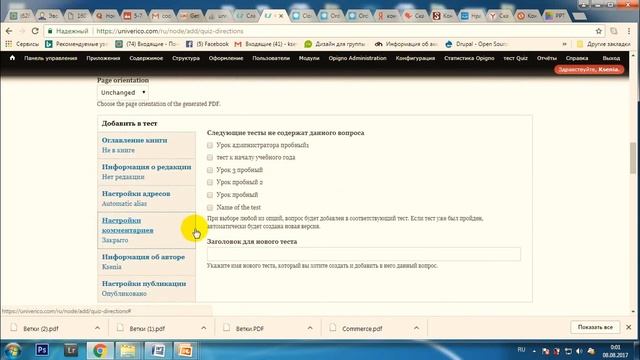Open the Сервисы apps grid icon
The width and height of the screenshot is (640, 360).
(9, 44)
